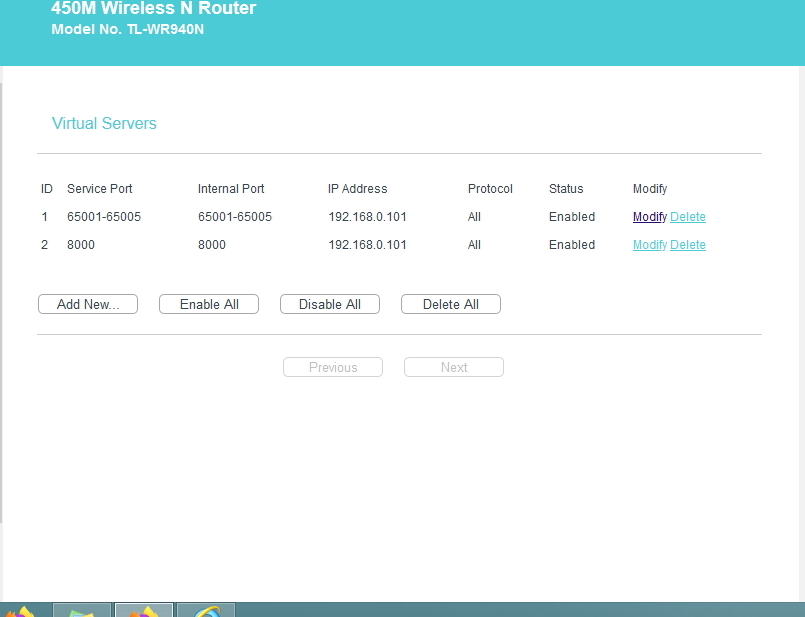The image size is (805, 617).
Task: Click the Status column header
Action: [x=566, y=189]
